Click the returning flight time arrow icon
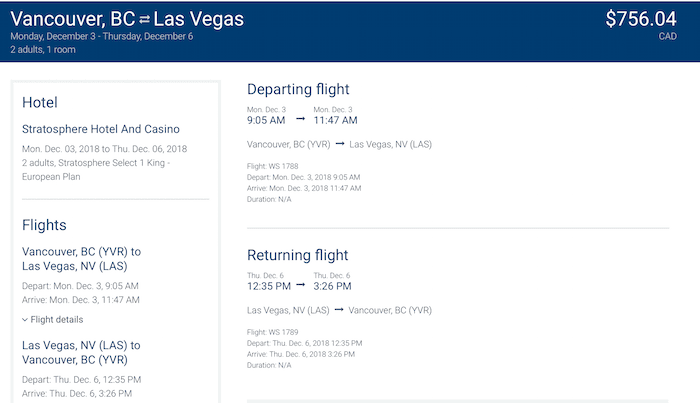 tap(300, 285)
